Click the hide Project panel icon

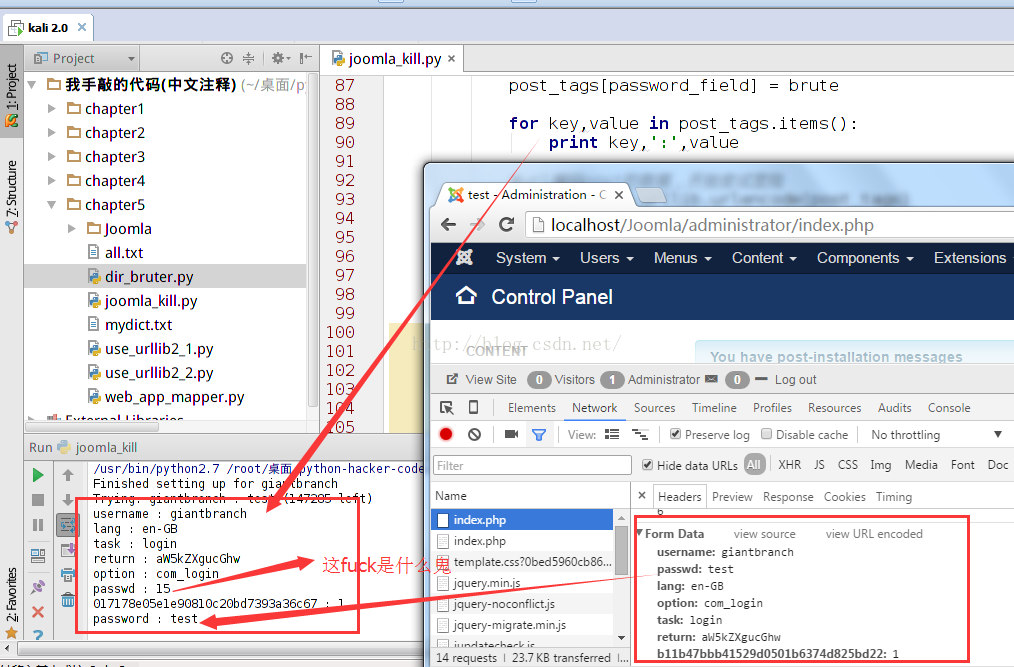coord(305,58)
